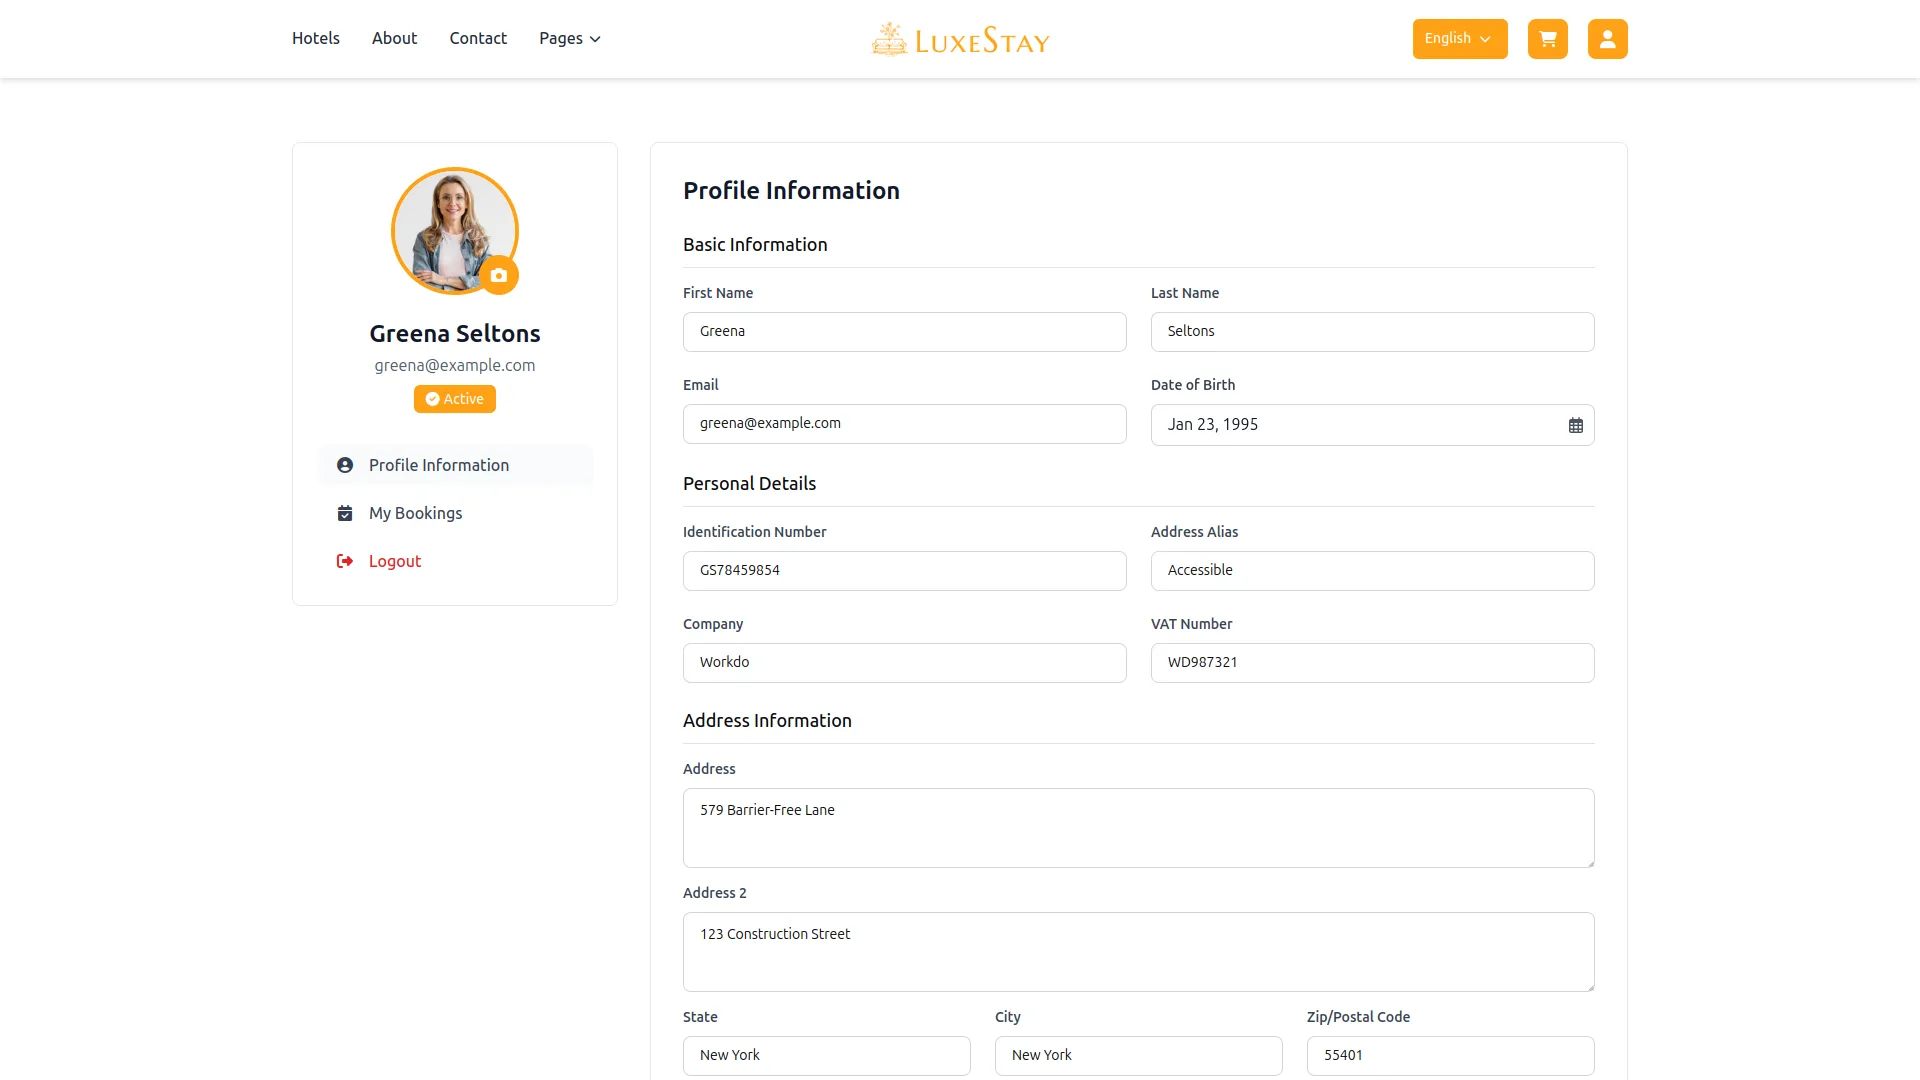Open the English language dropdown

[x=1460, y=39]
